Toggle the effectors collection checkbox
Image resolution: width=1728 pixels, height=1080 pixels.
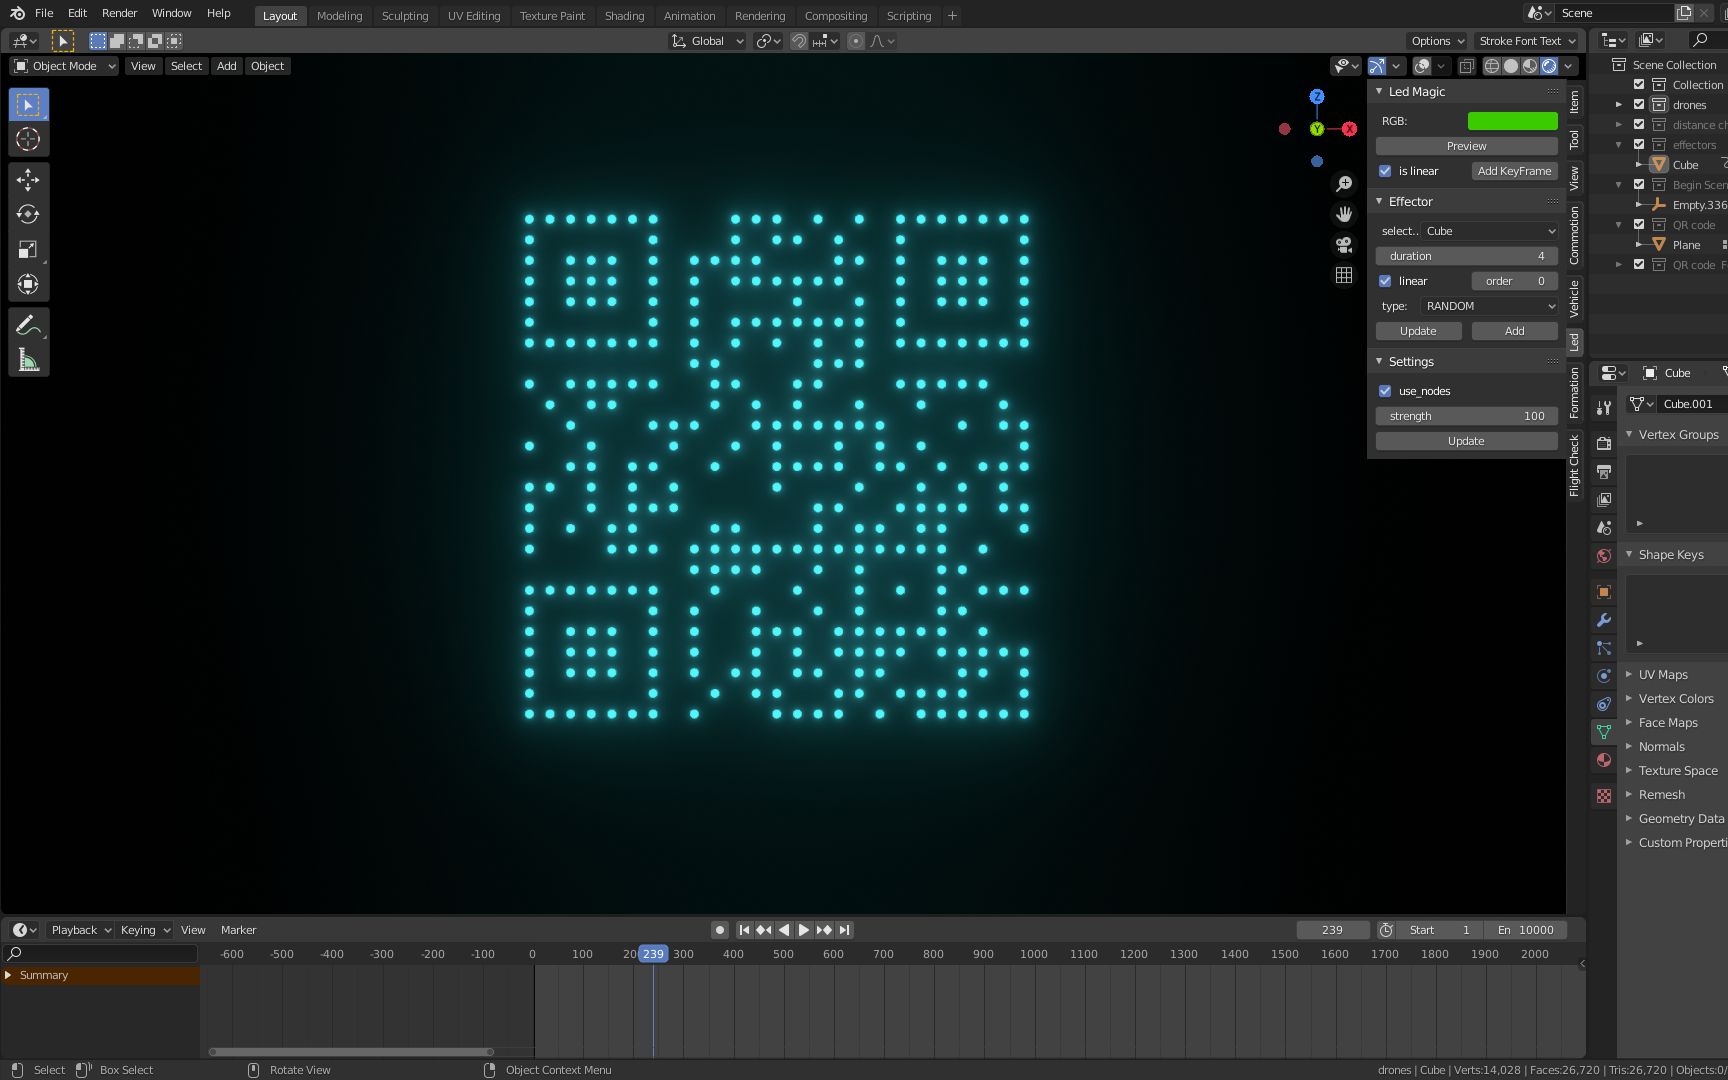[x=1639, y=145]
